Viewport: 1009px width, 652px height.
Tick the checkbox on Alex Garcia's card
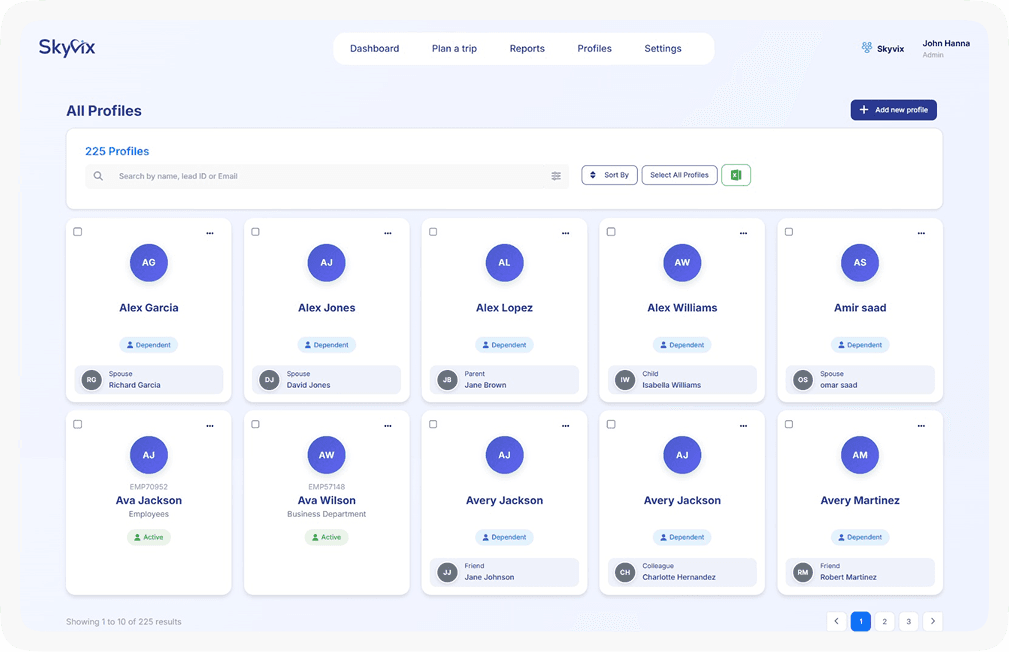tap(77, 231)
